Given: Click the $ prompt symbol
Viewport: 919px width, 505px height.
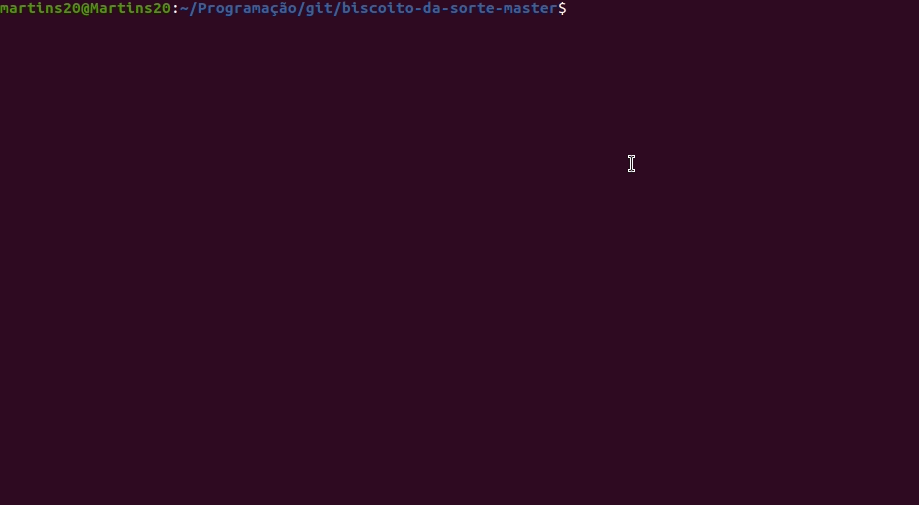Looking at the screenshot, I should coord(562,8).
